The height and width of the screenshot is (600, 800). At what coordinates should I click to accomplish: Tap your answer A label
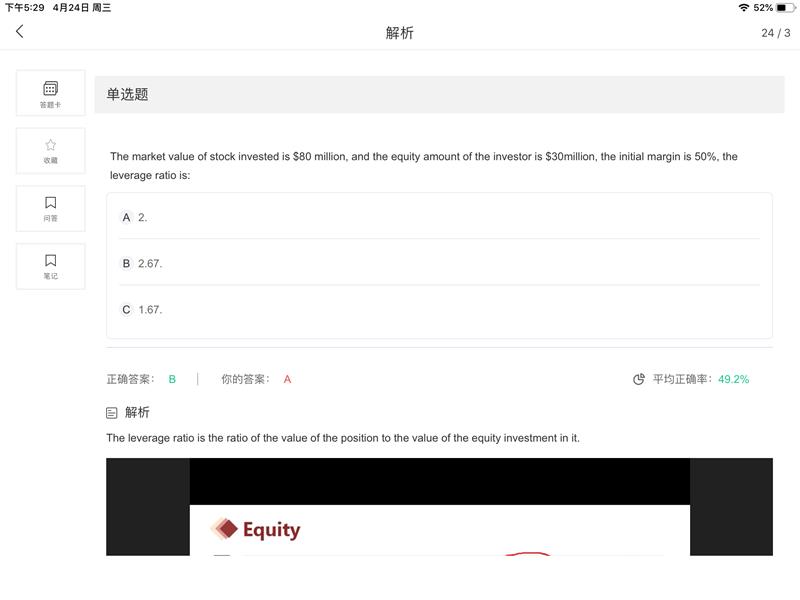pyautogui.click(x=287, y=379)
